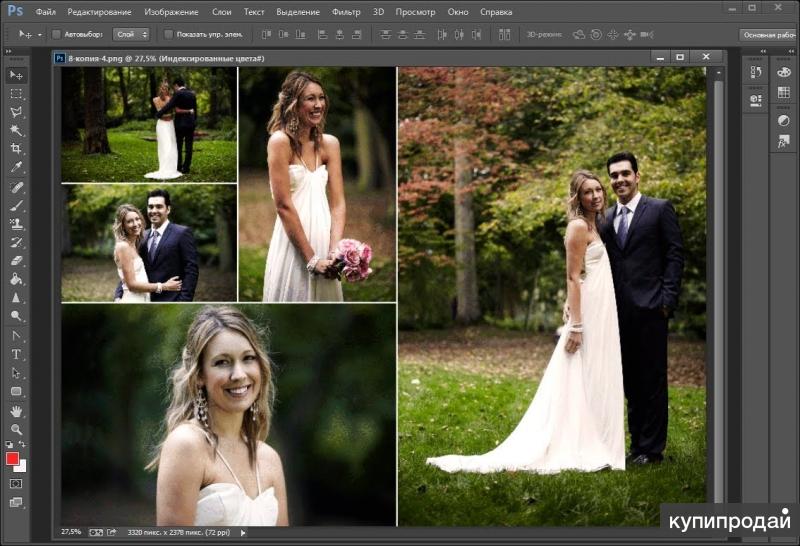800x546 pixels.
Task: Click the Ps application logo
Action: pyautogui.click(x=15, y=11)
